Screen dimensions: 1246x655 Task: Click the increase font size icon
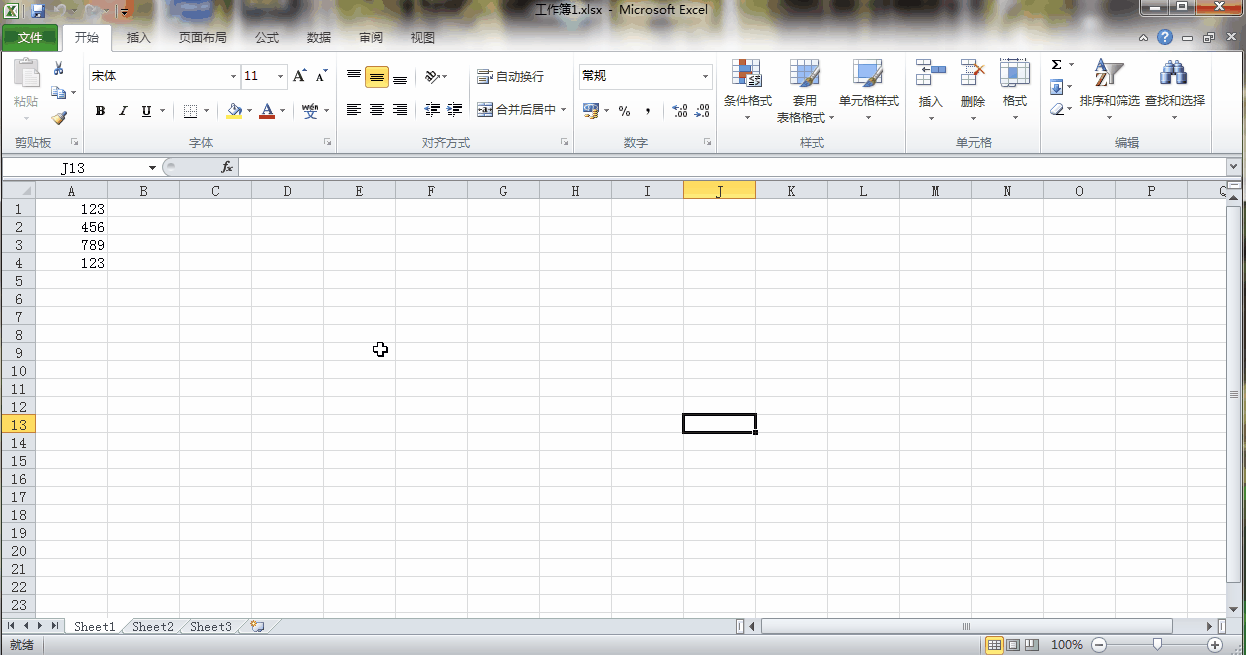pos(299,76)
